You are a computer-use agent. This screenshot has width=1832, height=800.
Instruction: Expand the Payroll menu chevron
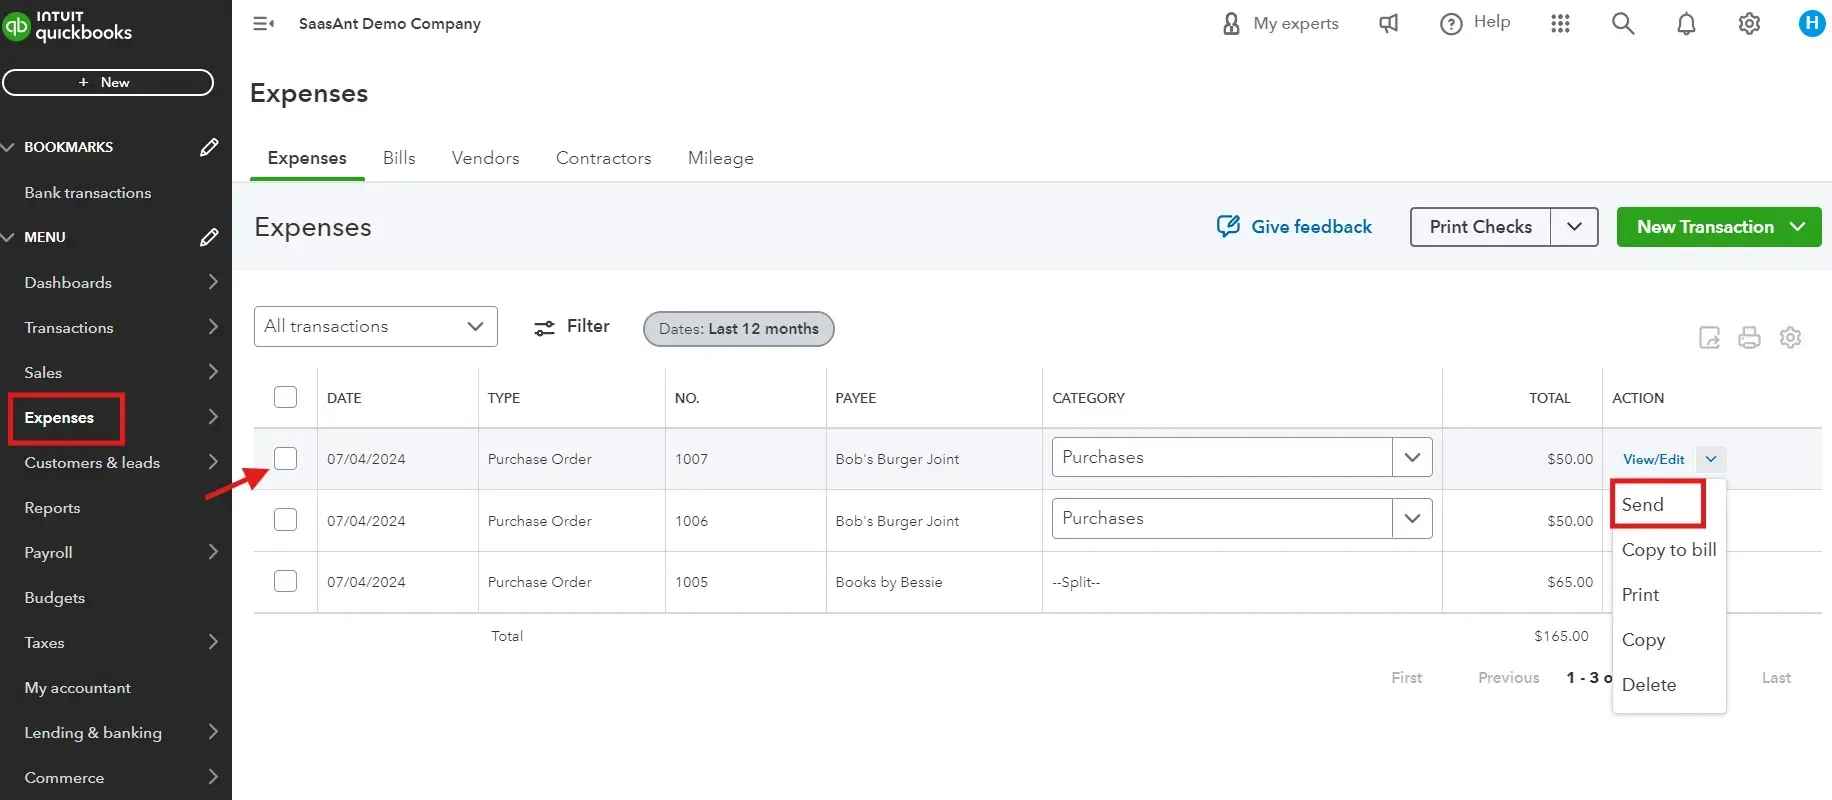213,552
